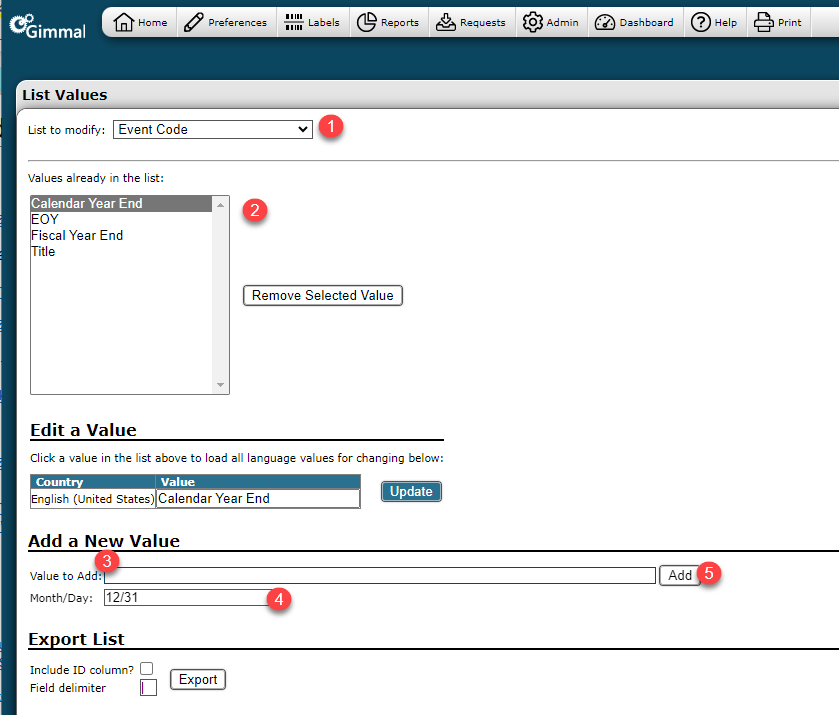Click the Print printer icon
Image resolution: width=839 pixels, height=715 pixels.
[764, 22]
